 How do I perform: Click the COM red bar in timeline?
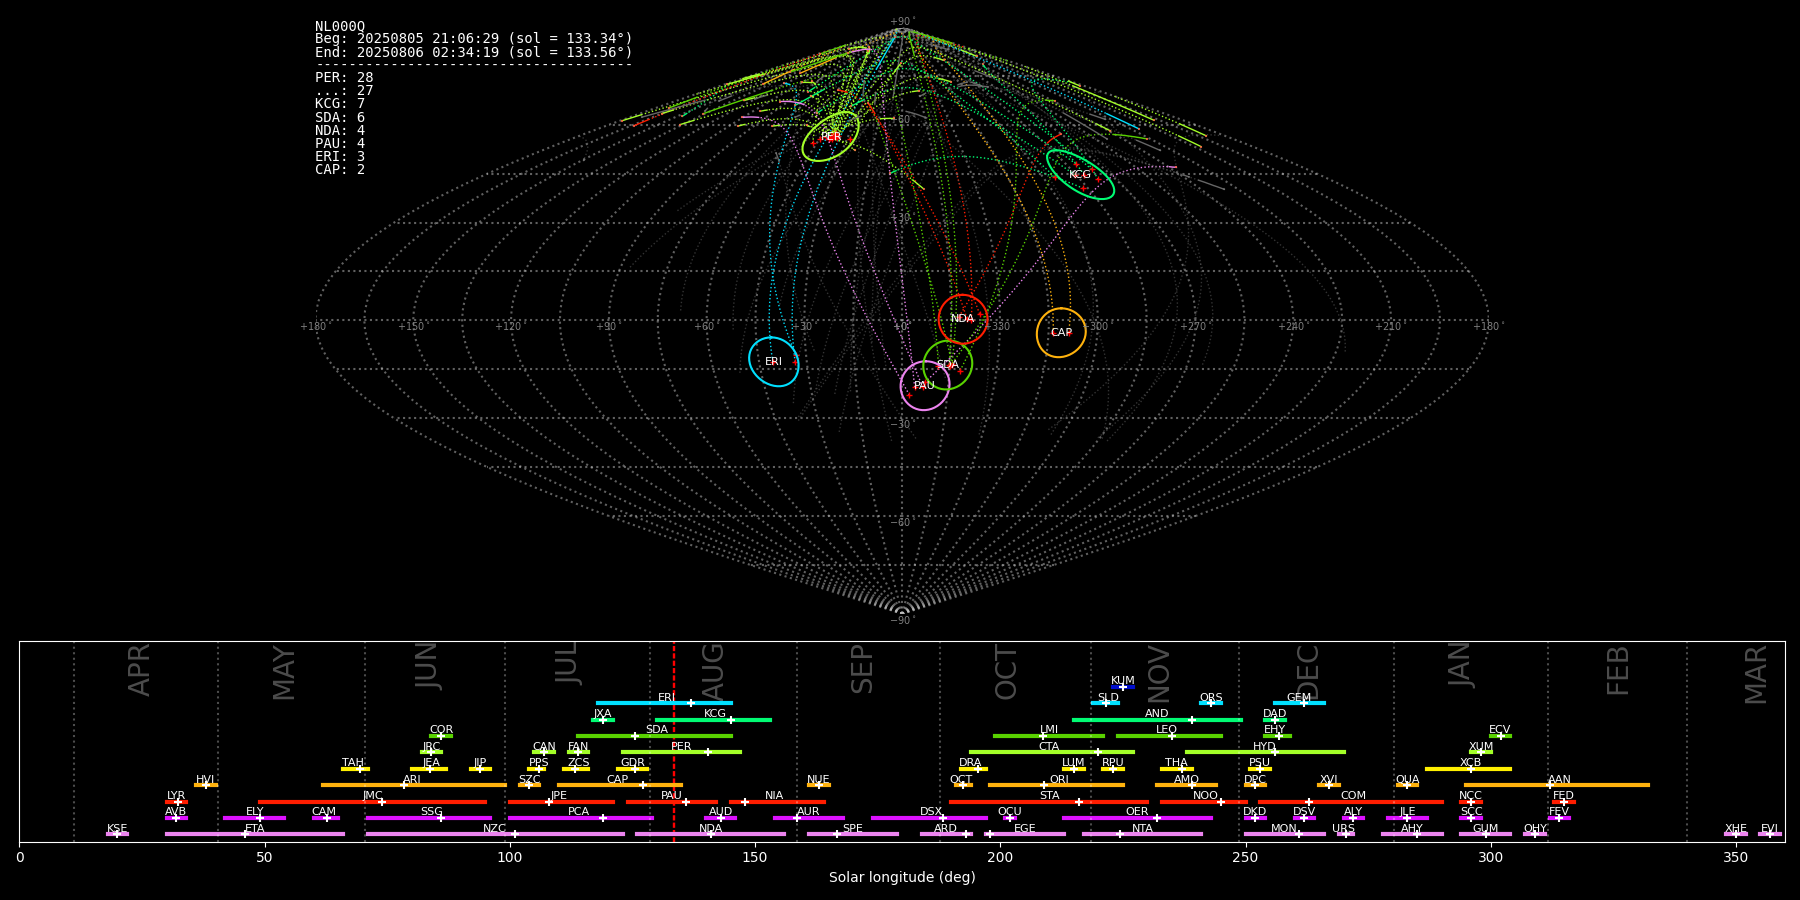[1351, 801]
